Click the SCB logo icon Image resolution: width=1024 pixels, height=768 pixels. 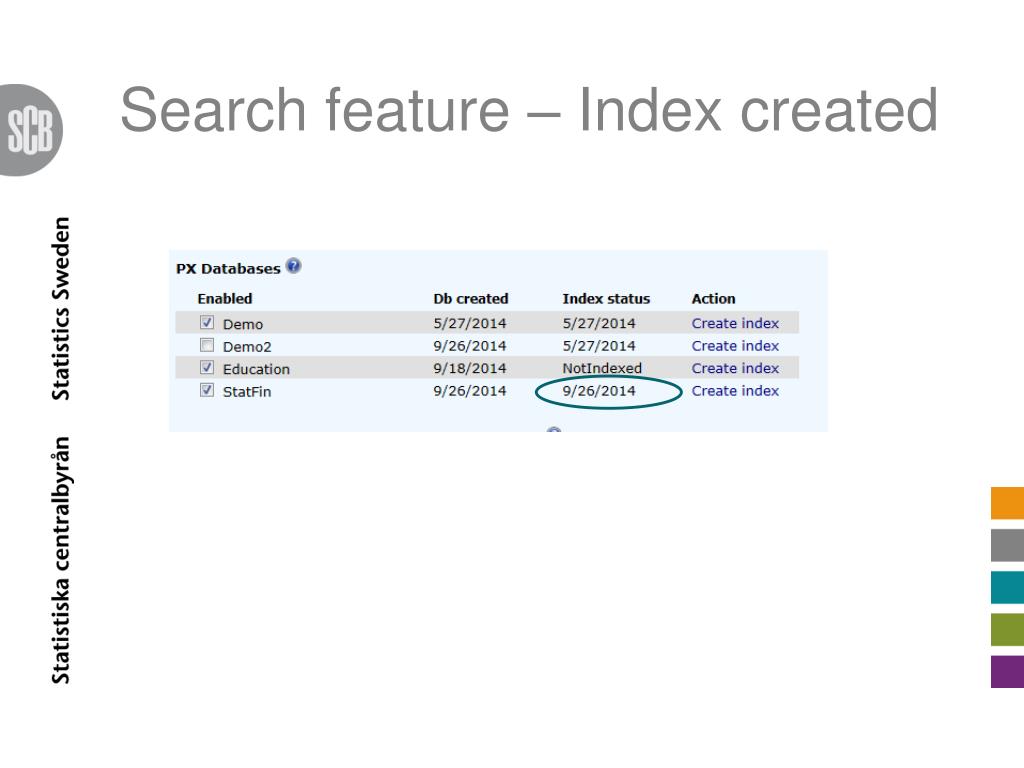33,131
